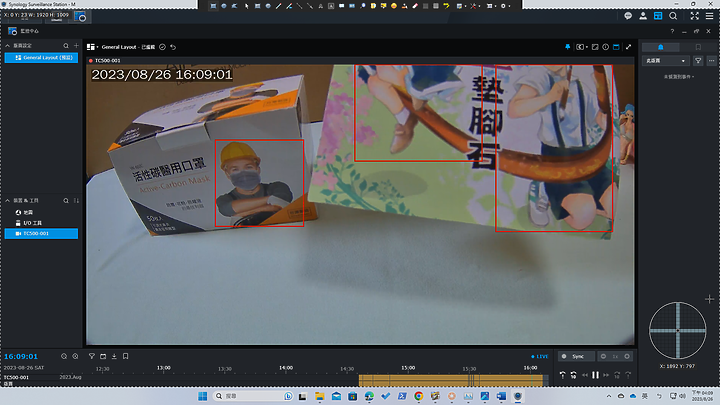Select General Layout in the sidebar
720x405 pixels.
[41, 57]
